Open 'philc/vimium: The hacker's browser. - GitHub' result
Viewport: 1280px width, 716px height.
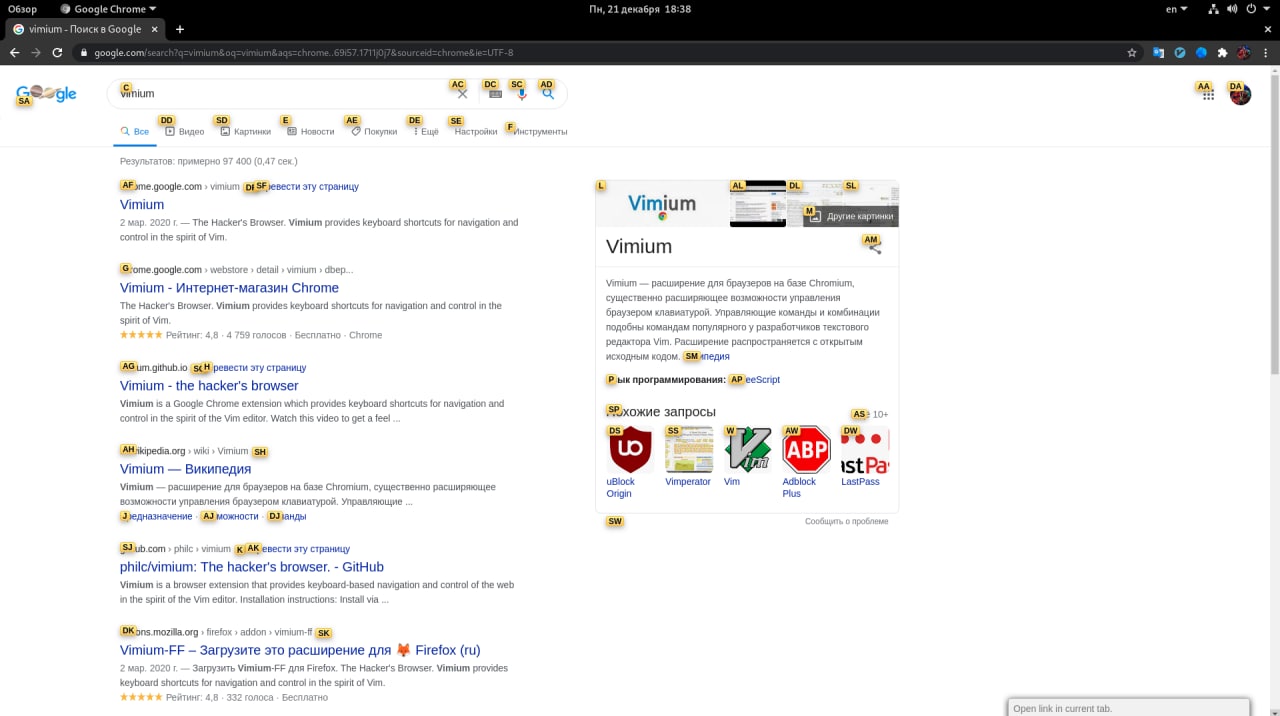252,567
